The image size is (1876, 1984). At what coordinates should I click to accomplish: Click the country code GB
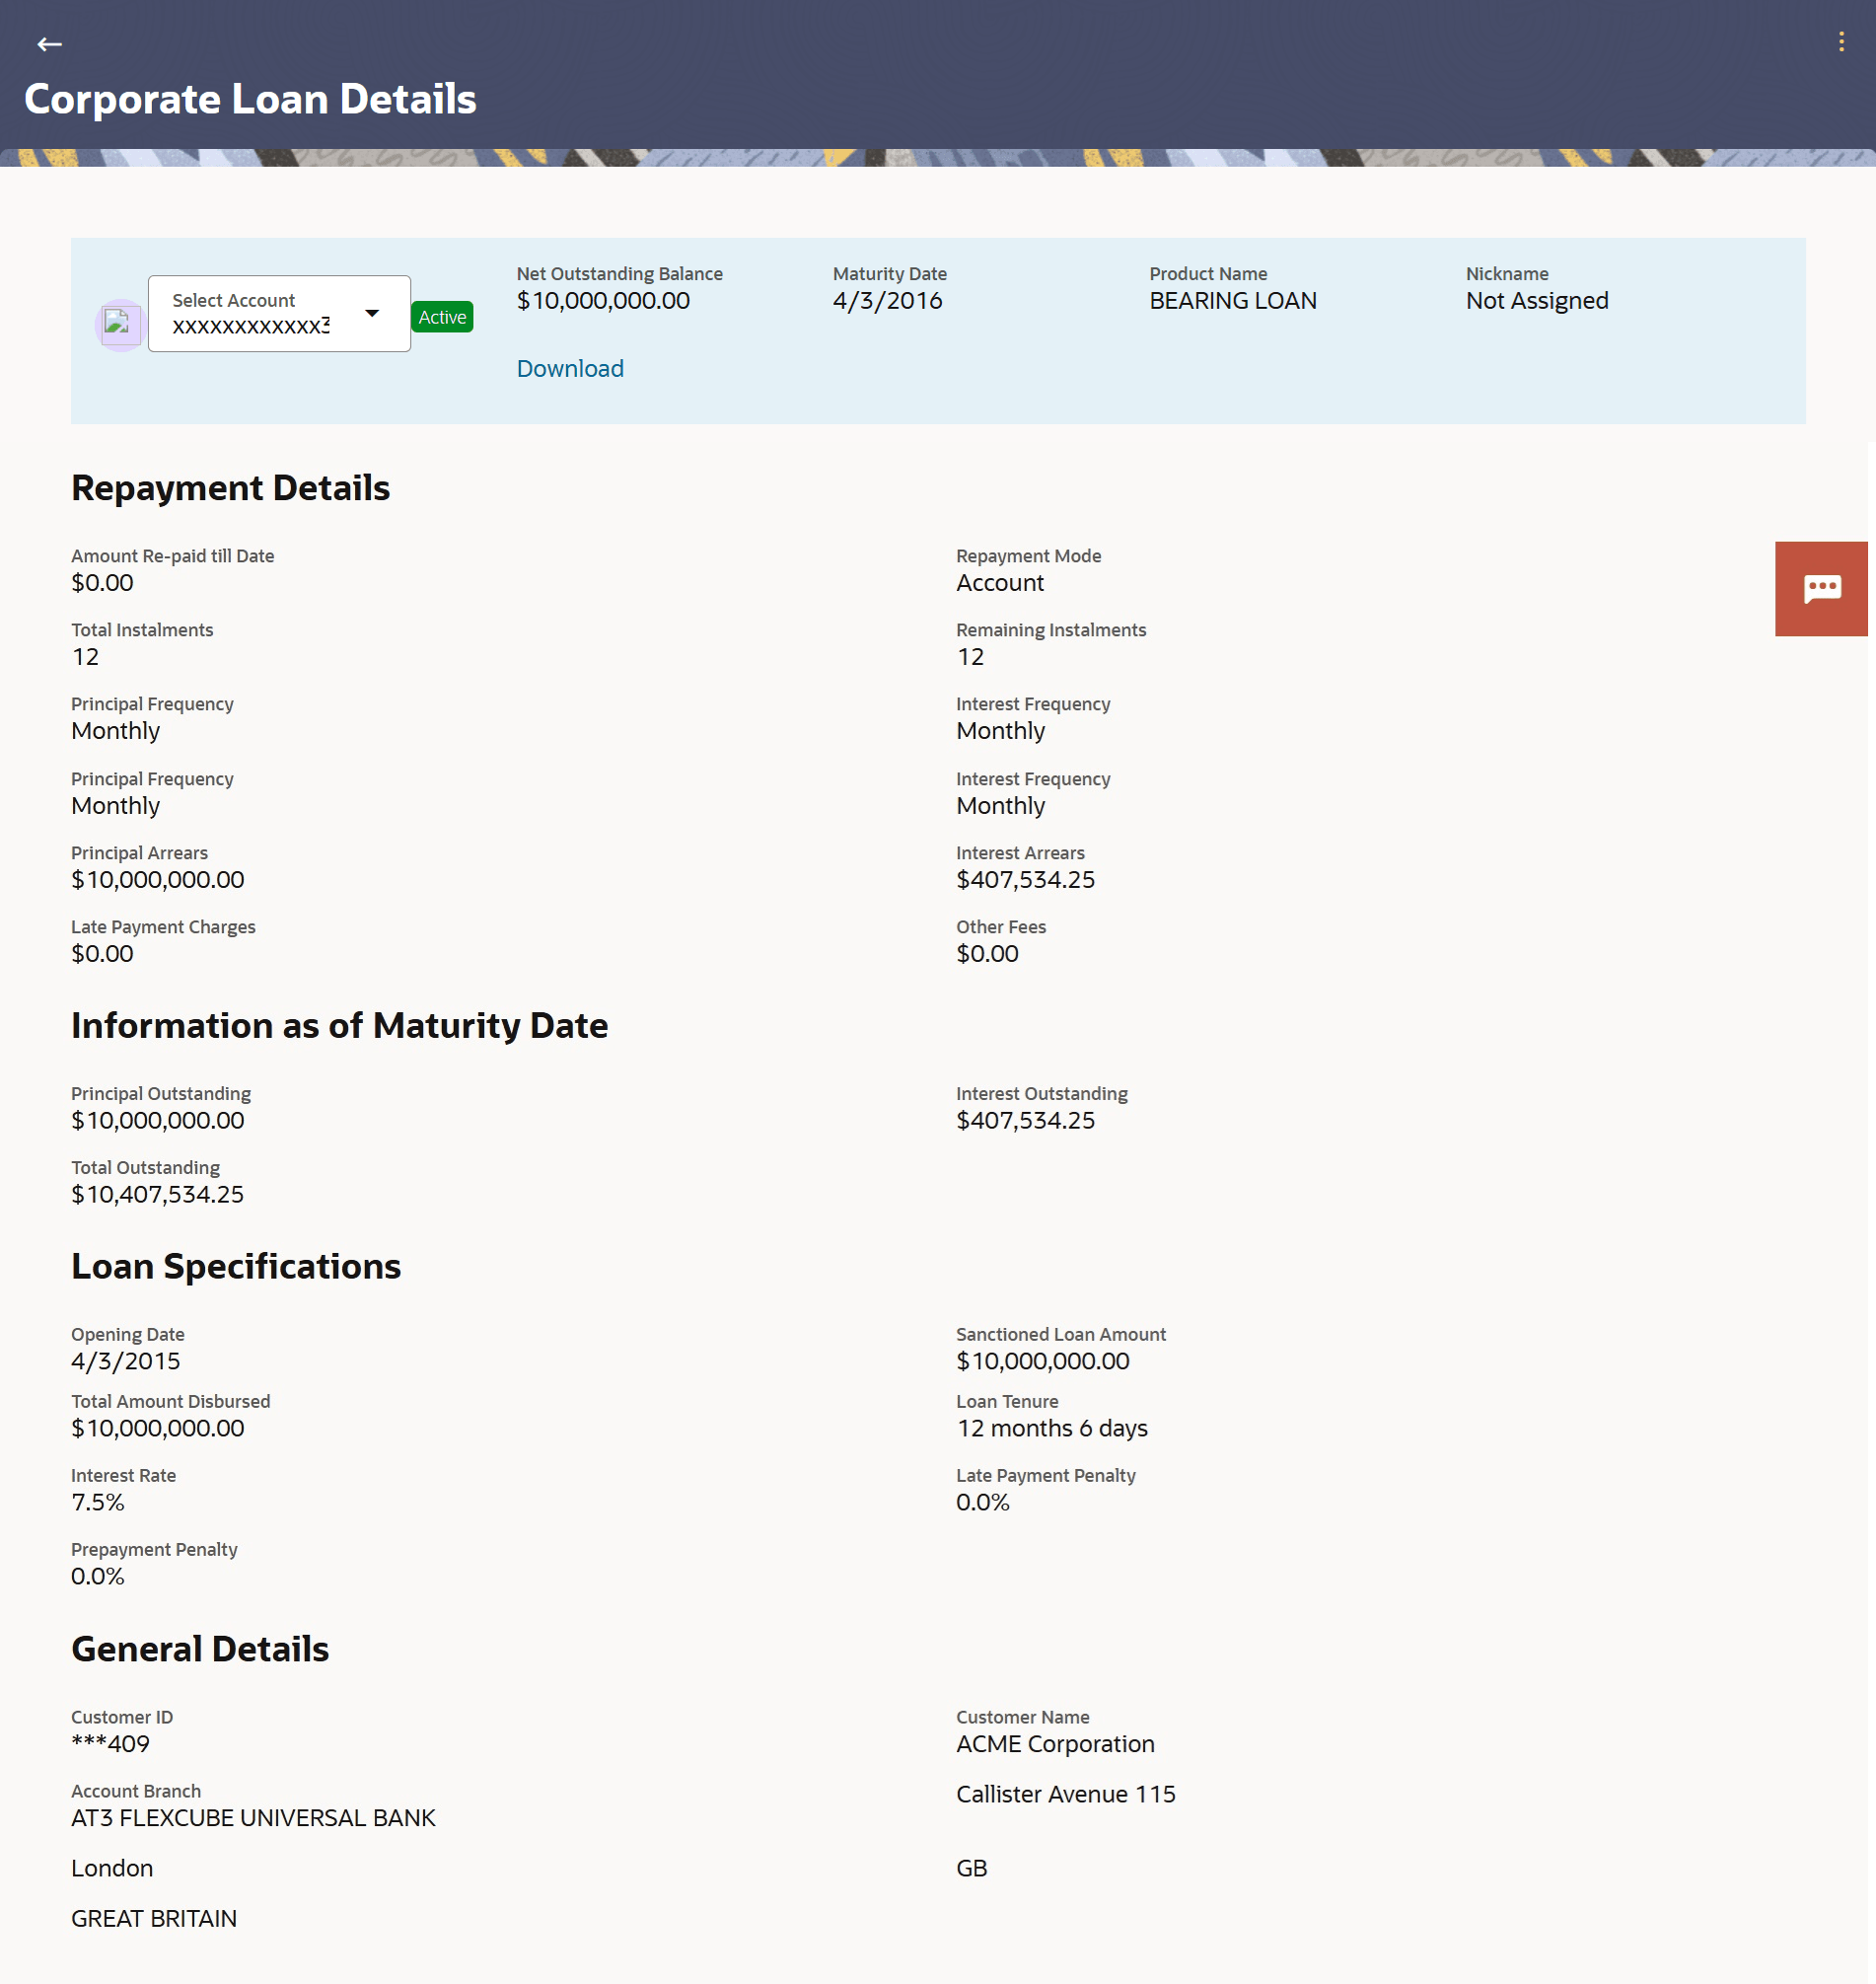pos(972,1869)
